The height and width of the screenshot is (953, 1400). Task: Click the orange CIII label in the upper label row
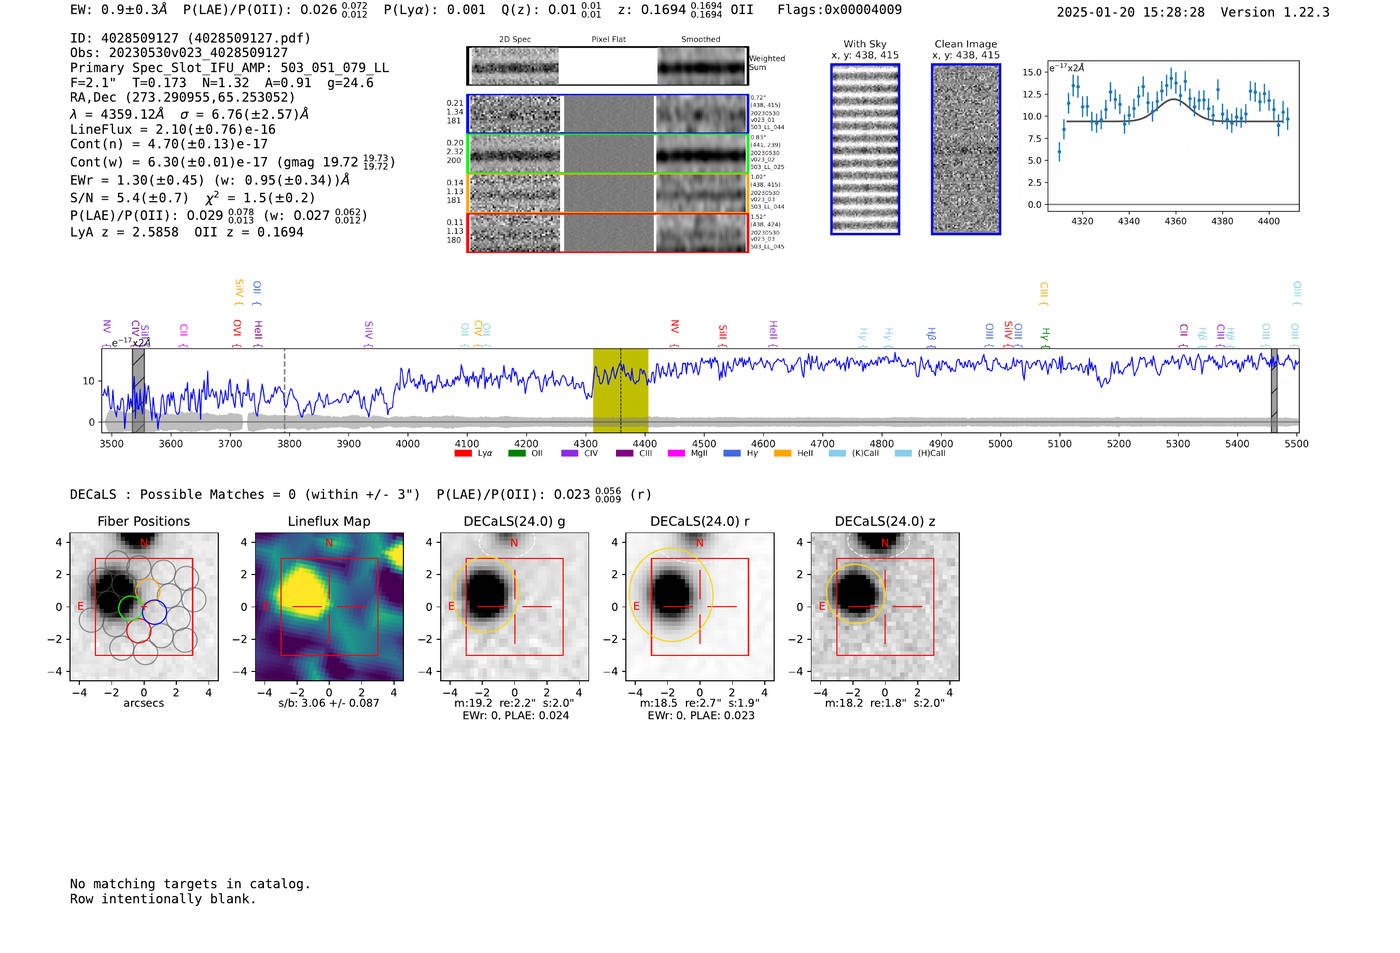click(x=1043, y=292)
